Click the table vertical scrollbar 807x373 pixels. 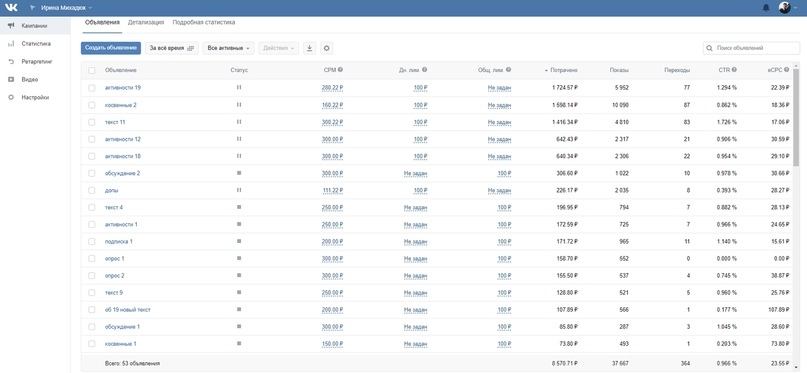[797, 118]
